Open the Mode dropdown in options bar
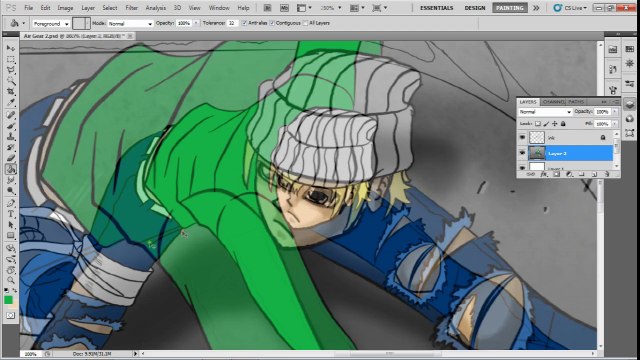Image resolution: width=640 pixels, height=360 pixels. click(x=130, y=24)
